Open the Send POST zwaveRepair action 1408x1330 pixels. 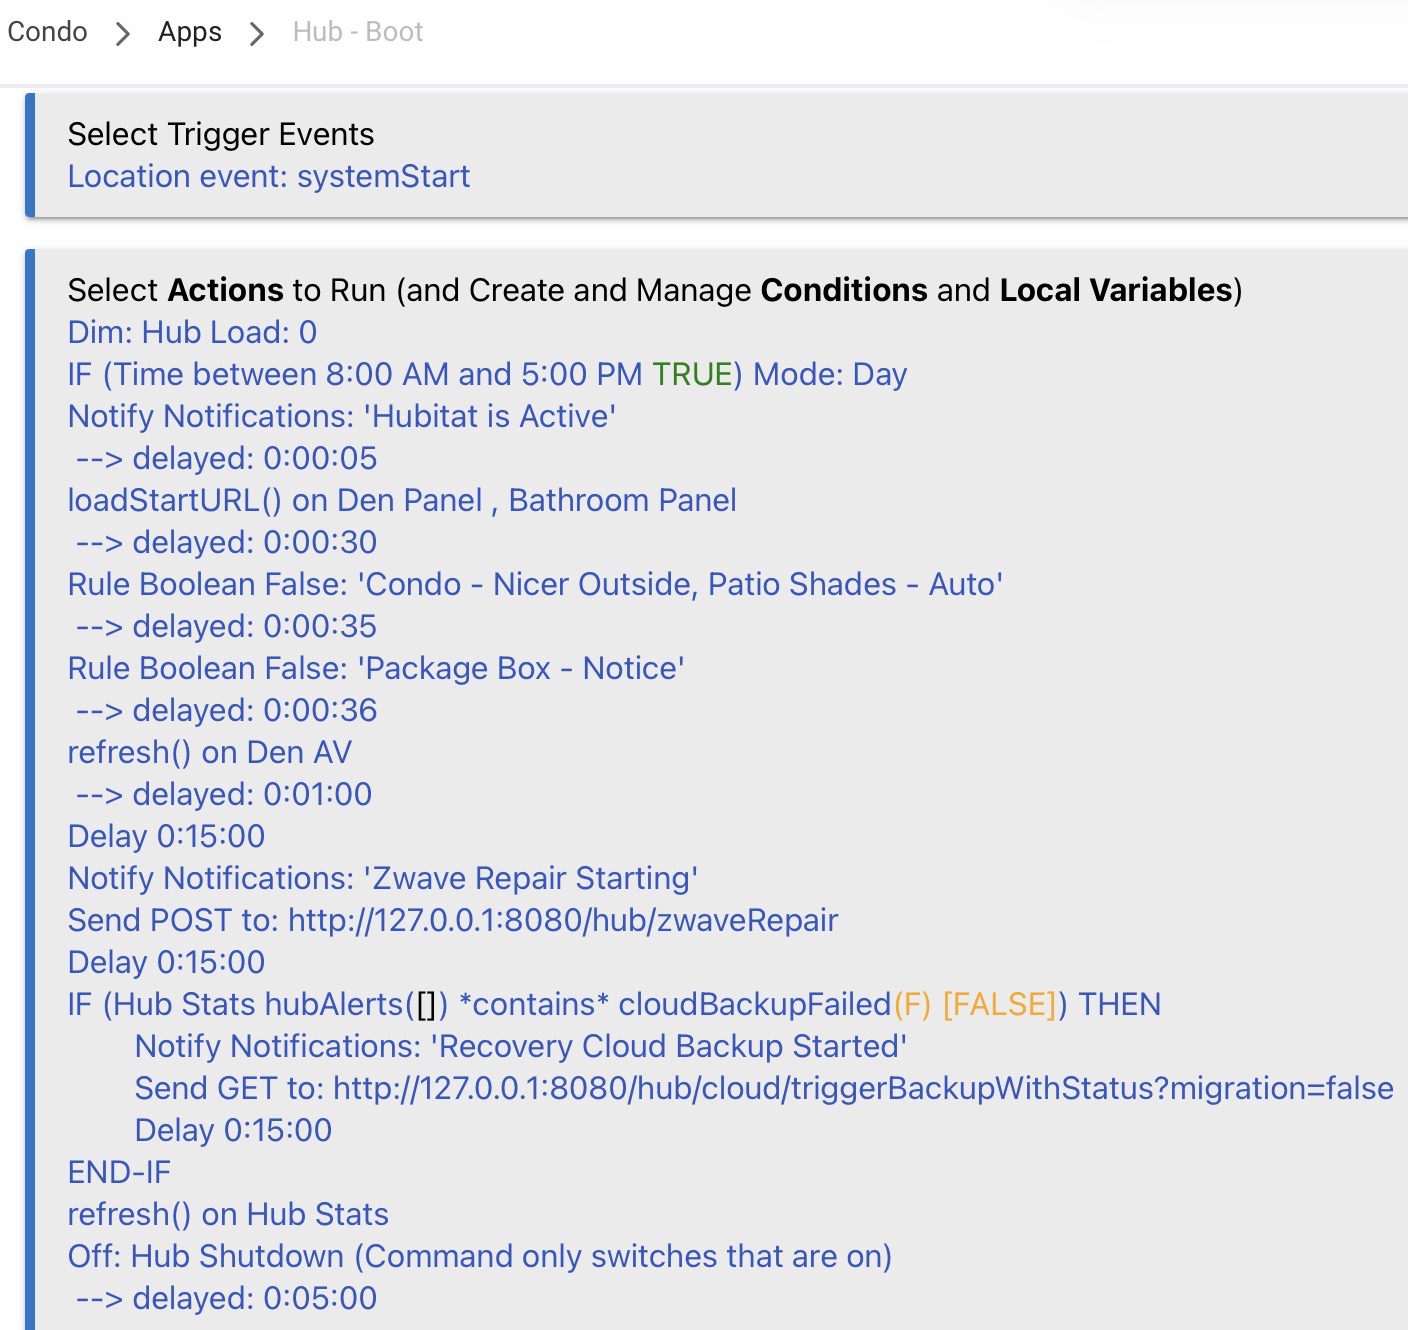(x=452, y=920)
